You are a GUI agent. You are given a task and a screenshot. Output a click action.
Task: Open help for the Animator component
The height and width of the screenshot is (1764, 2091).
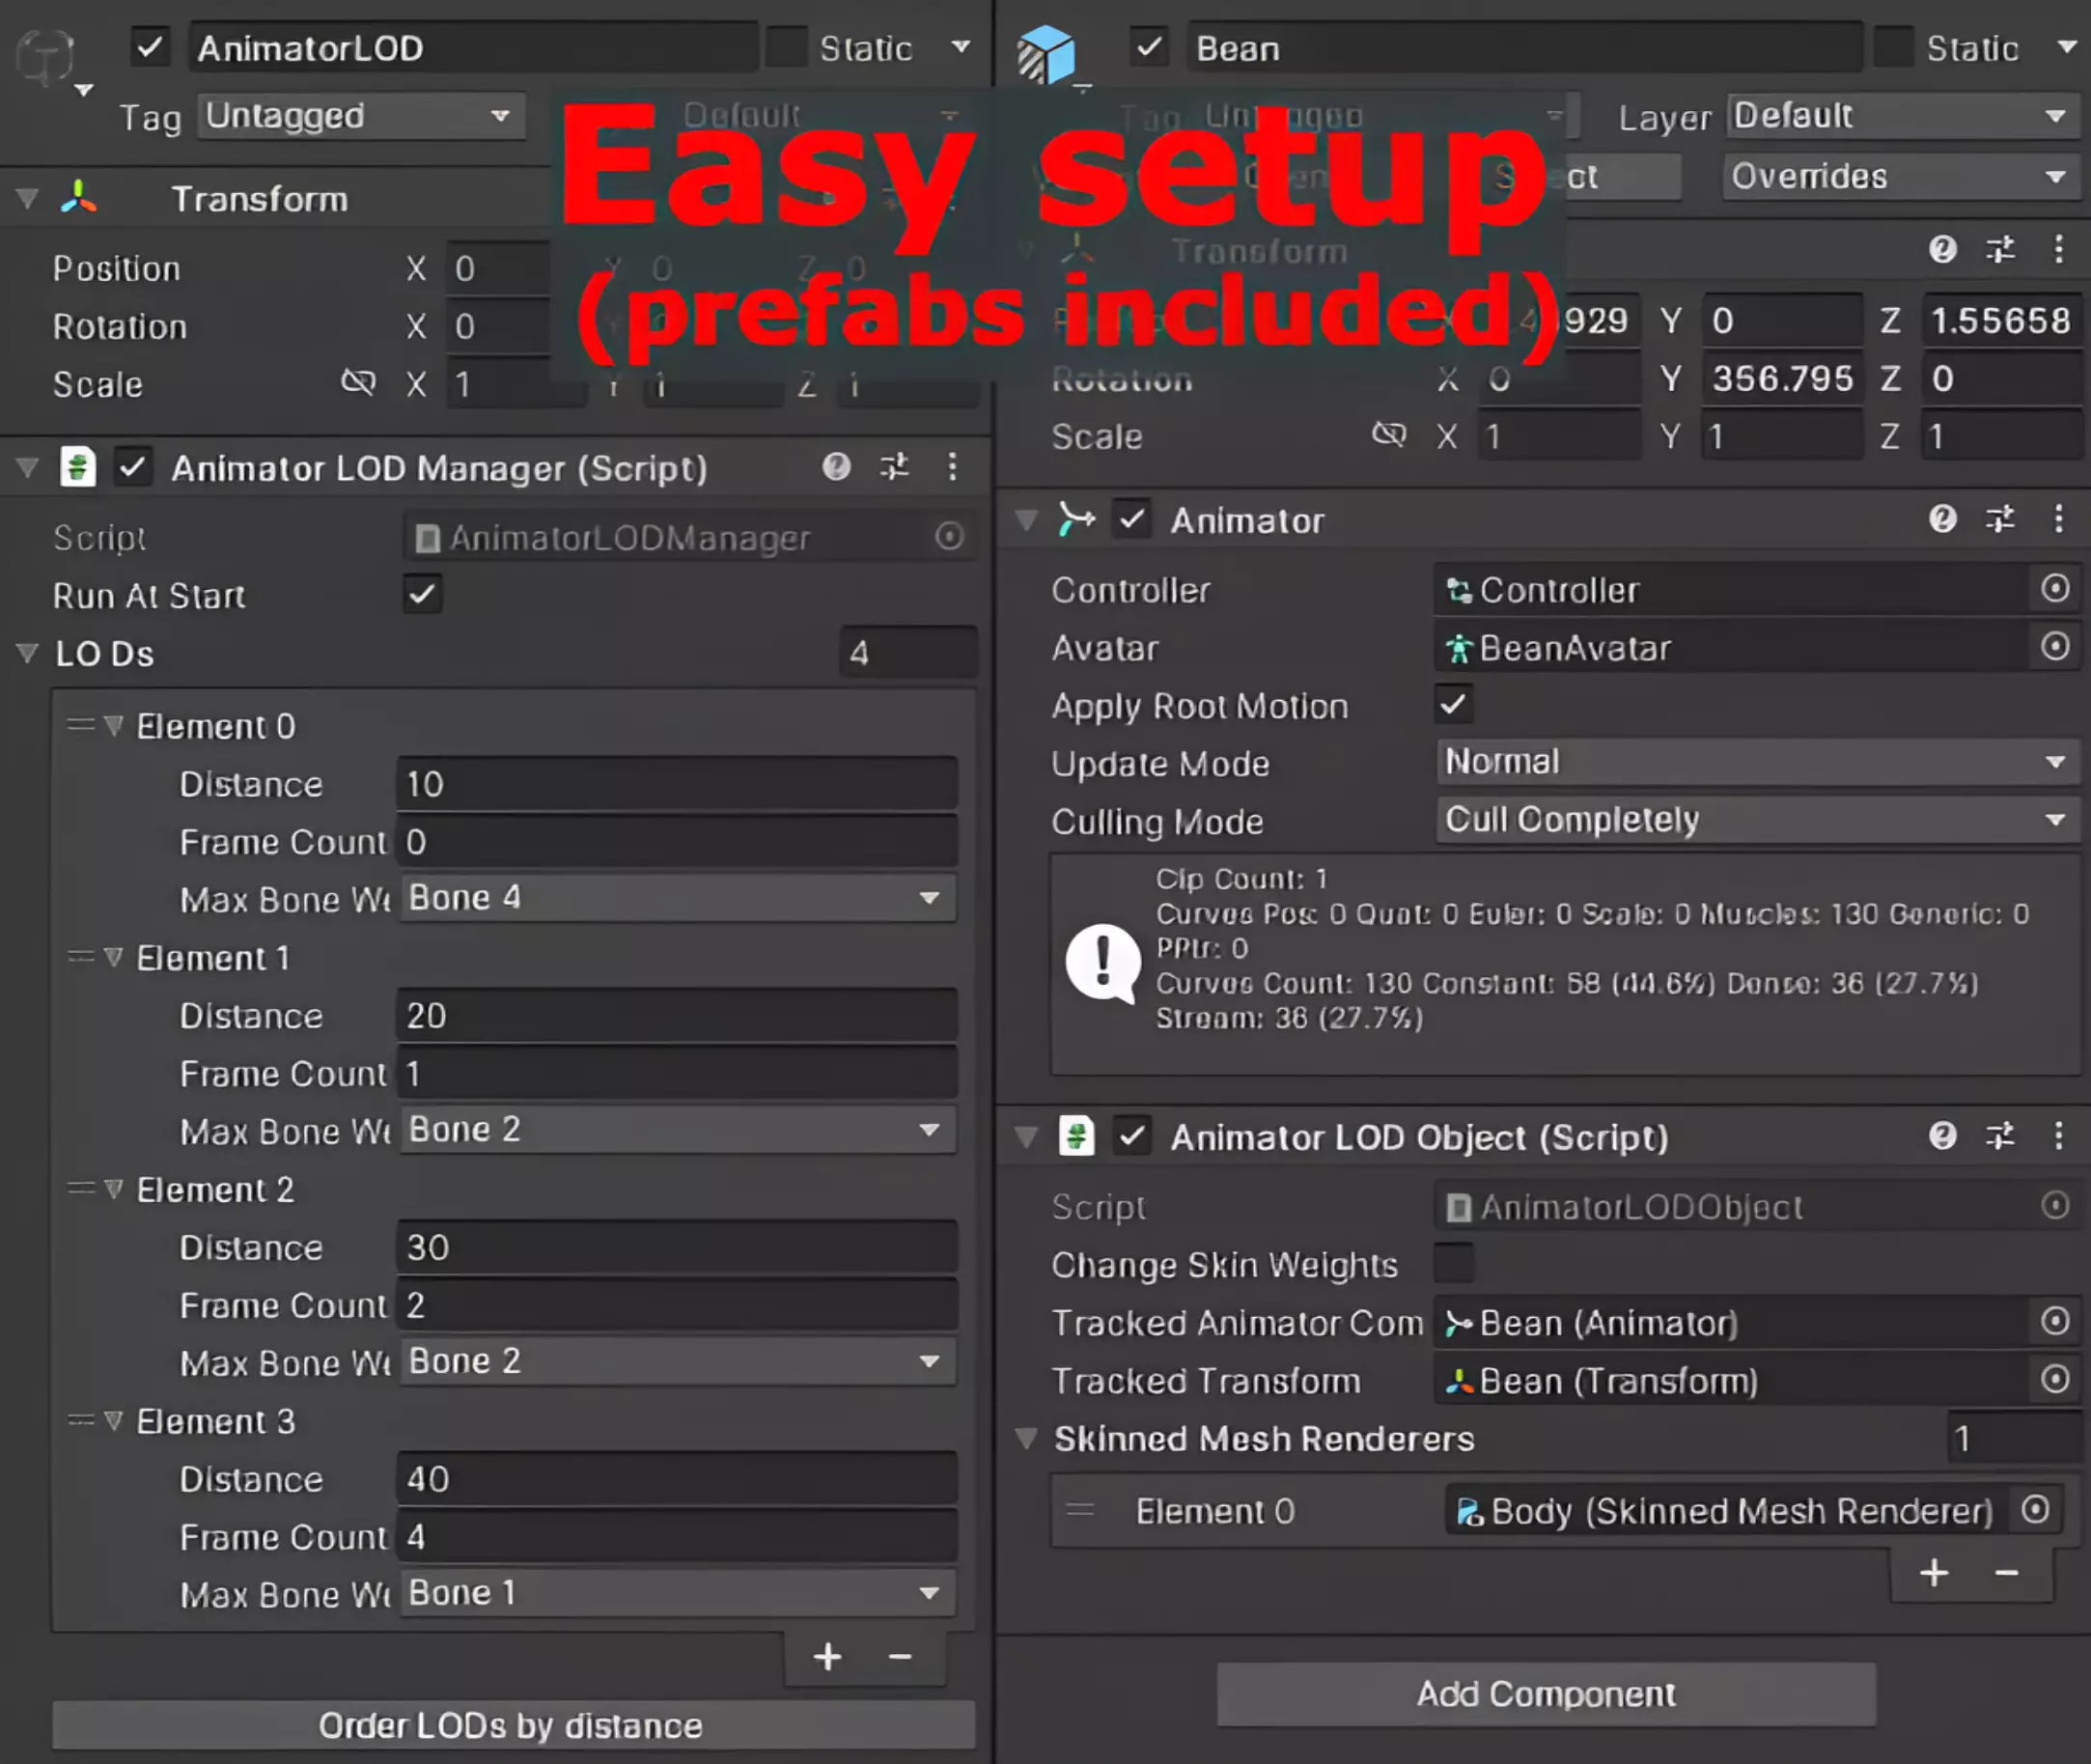1942,518
